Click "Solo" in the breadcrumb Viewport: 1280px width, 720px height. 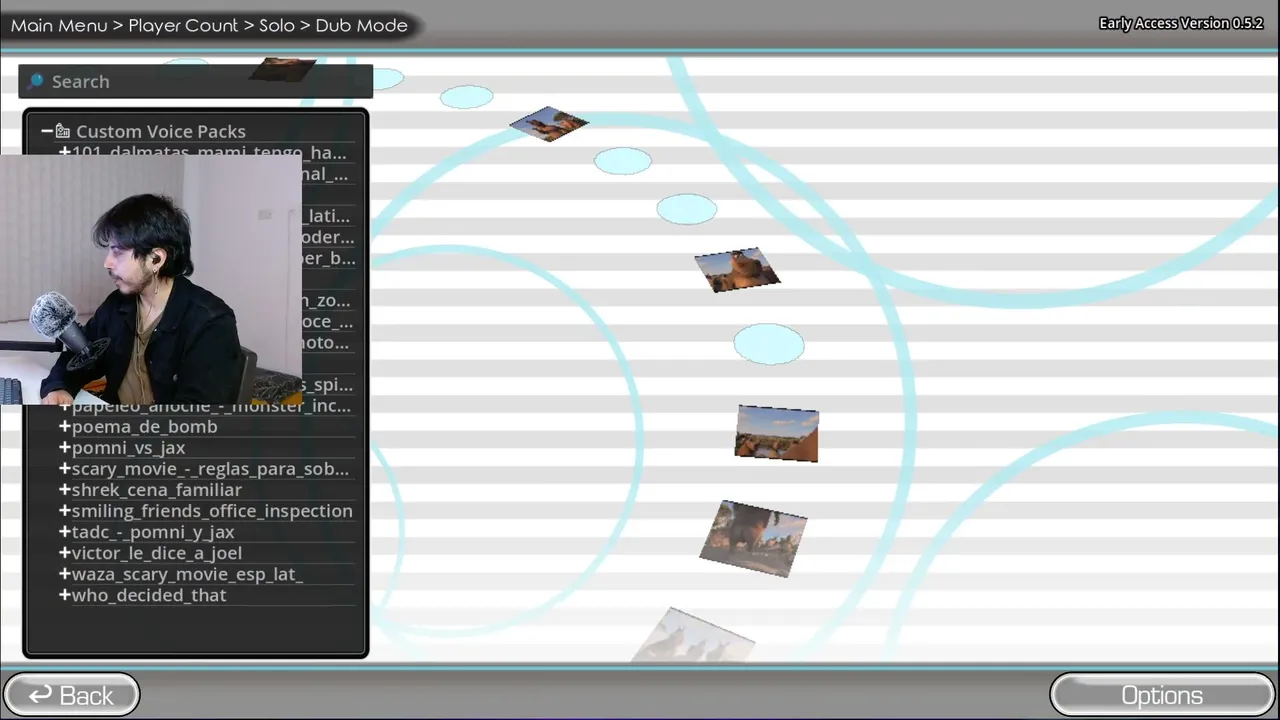(277, 25)
